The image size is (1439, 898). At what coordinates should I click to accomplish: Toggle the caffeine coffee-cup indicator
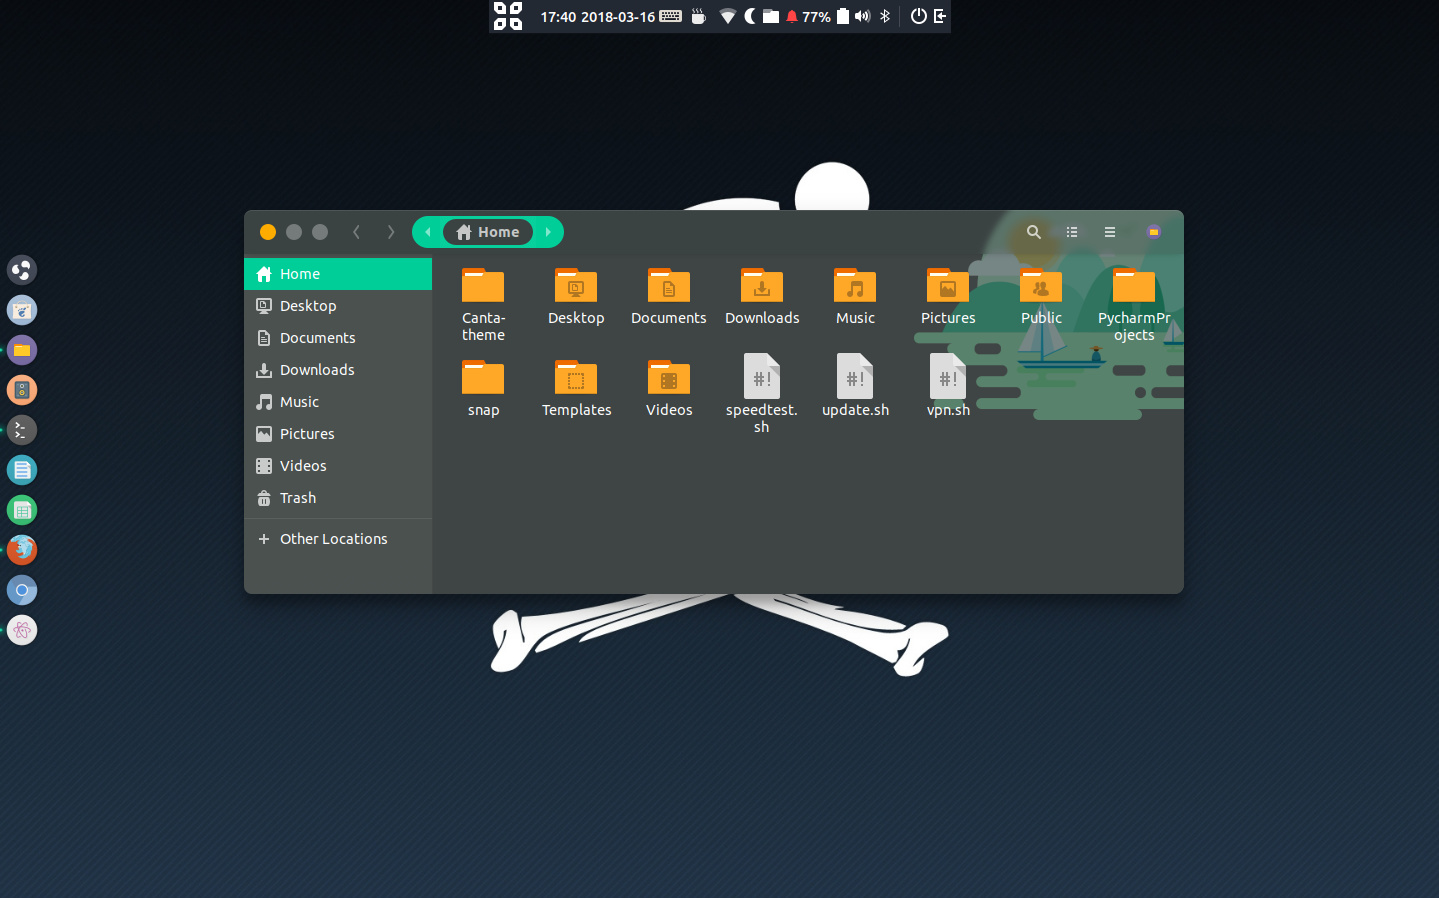tap(697, 16)
